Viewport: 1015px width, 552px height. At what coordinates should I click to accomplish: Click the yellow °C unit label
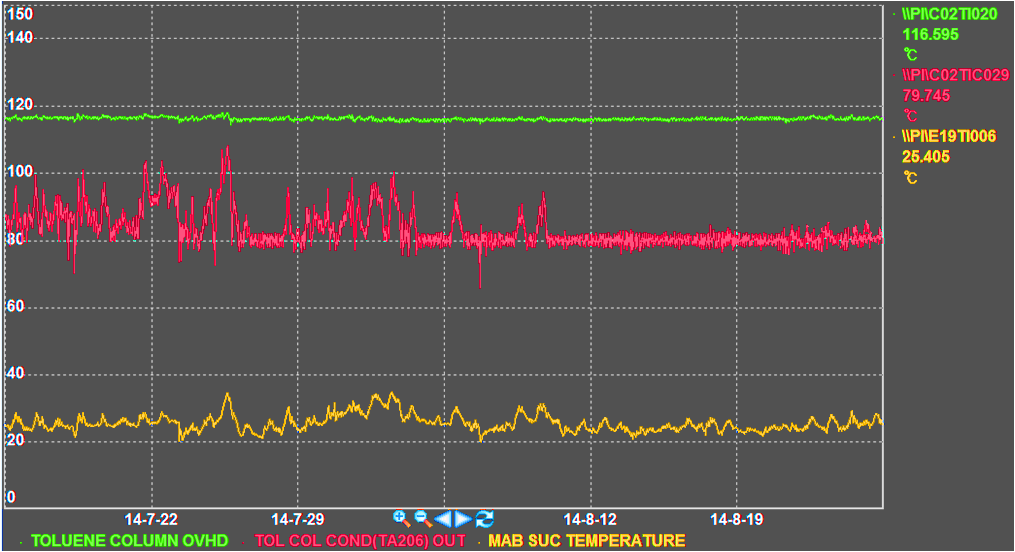coord(910,177)
